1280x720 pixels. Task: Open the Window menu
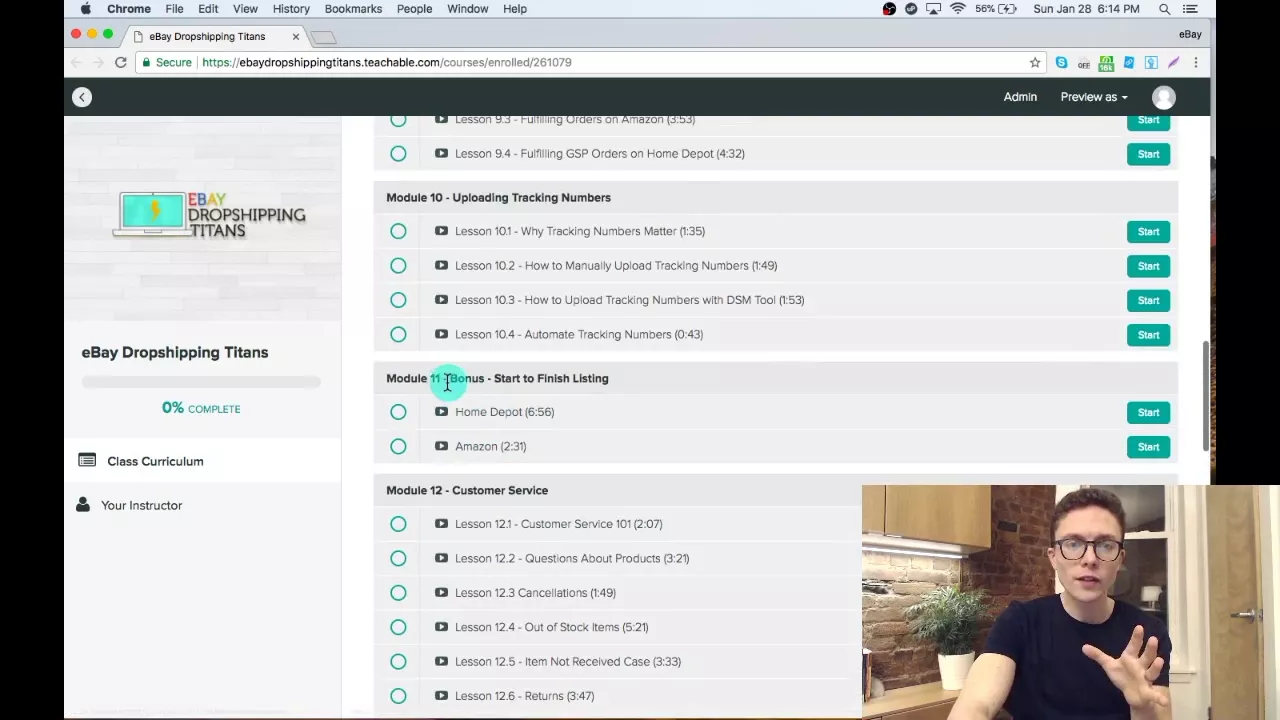click(x=467, y=9)
